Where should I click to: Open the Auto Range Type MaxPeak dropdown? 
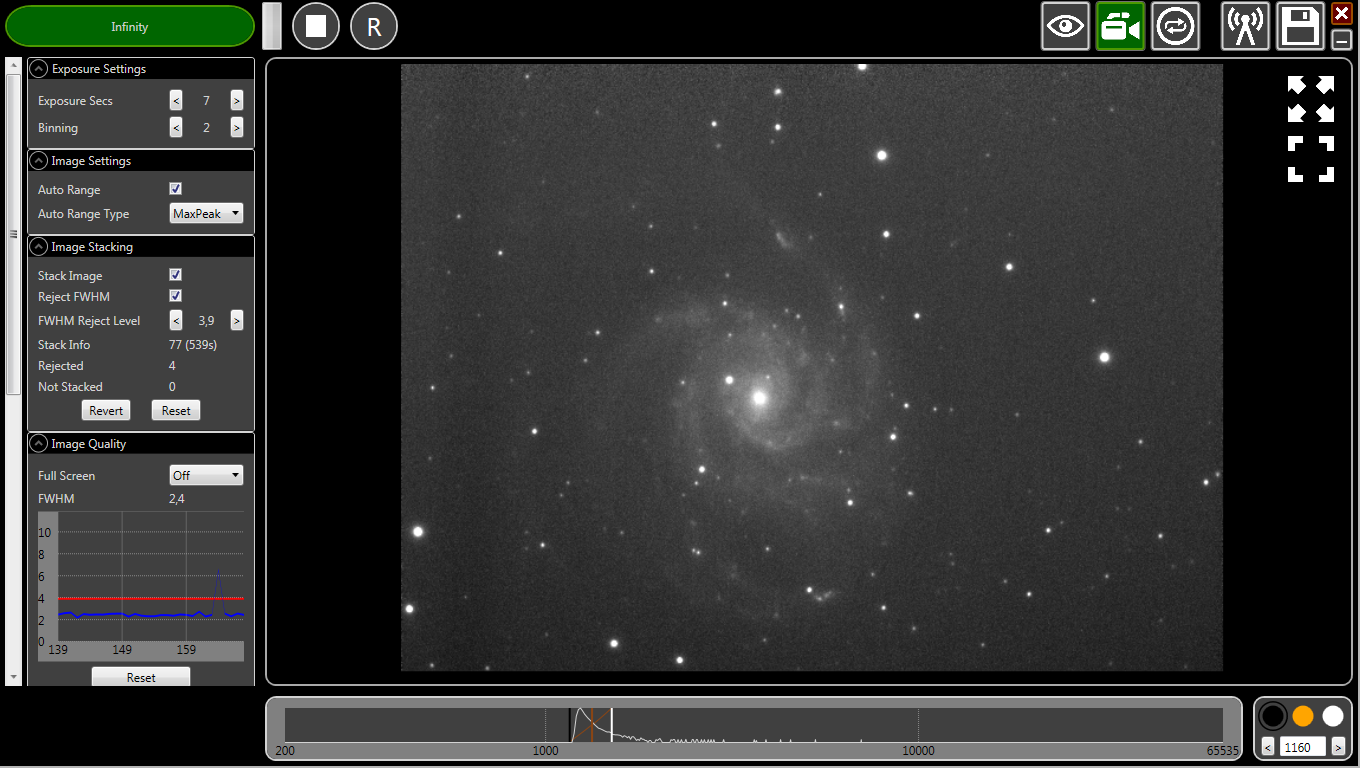coord(206,214)
